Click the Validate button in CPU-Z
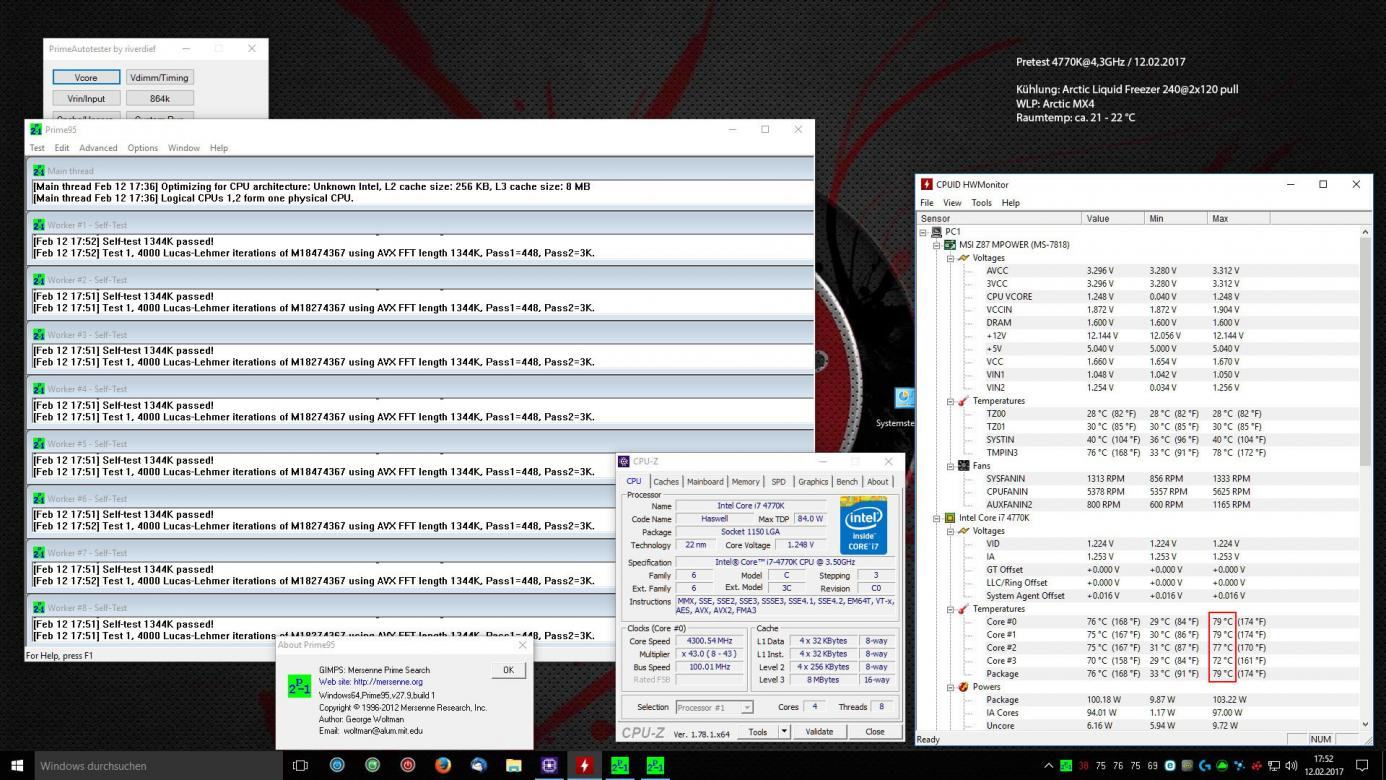 [819, 731]
